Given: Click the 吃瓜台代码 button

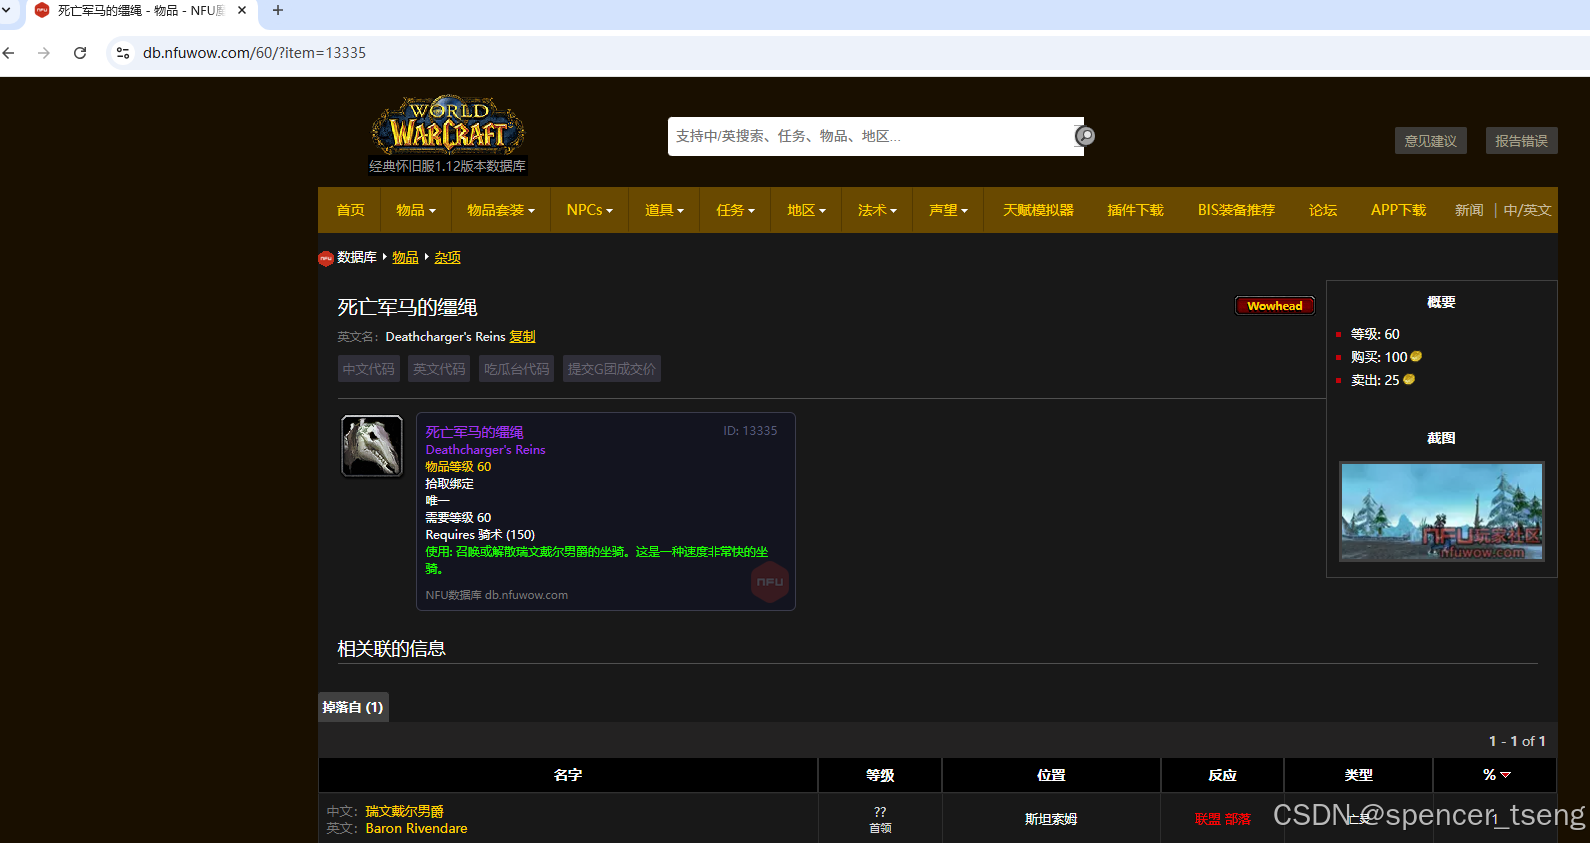Looking at the screenshot, I should (517, 369).
